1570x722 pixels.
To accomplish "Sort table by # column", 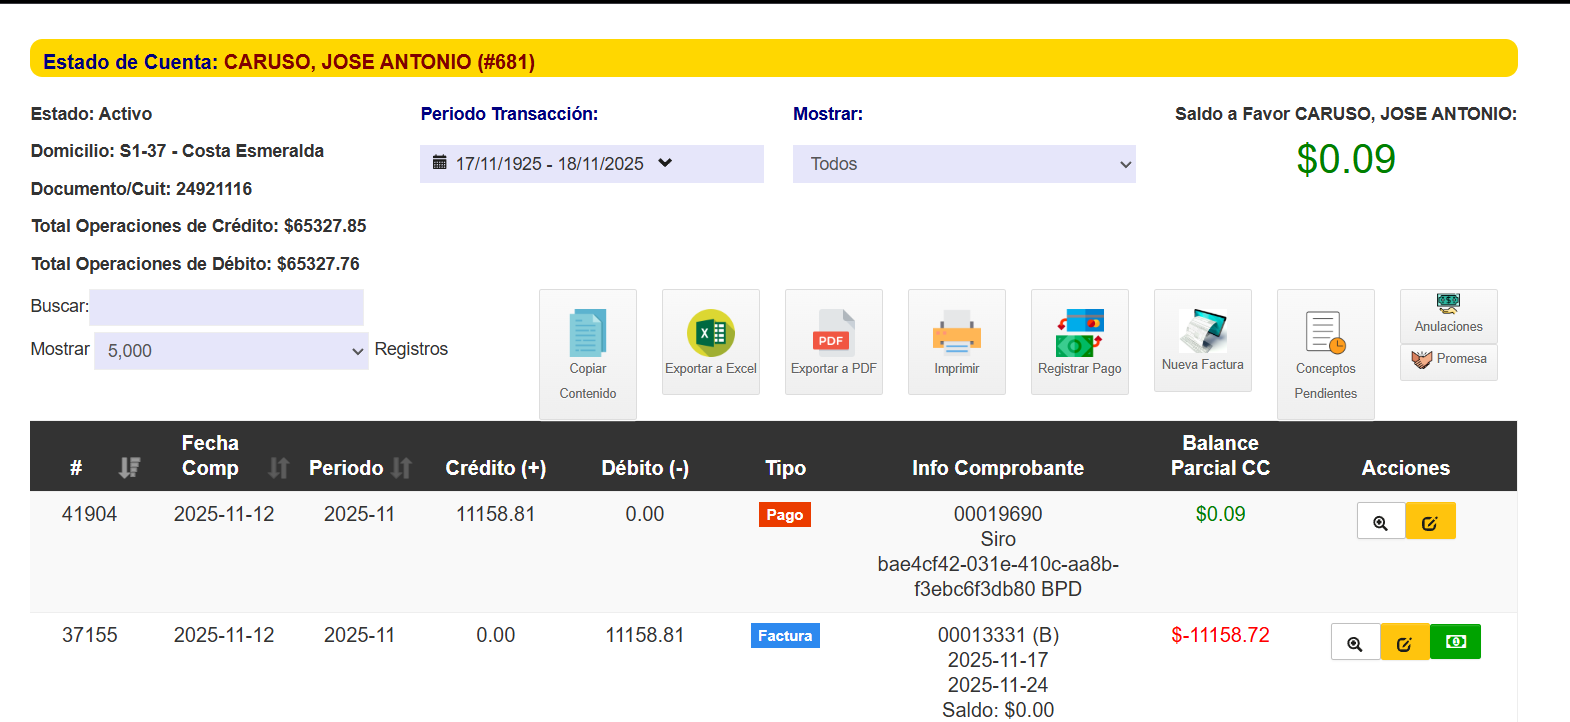I will coord(129,467).
